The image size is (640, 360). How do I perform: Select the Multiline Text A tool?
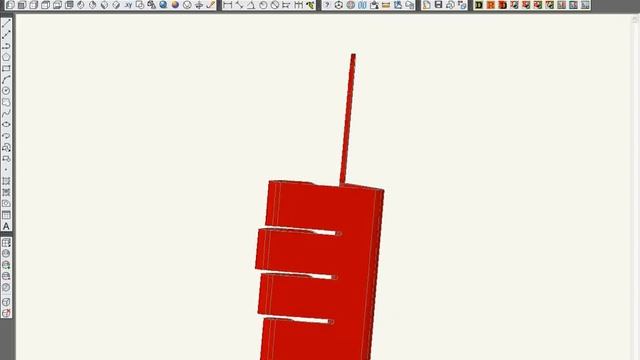(6, 226)
